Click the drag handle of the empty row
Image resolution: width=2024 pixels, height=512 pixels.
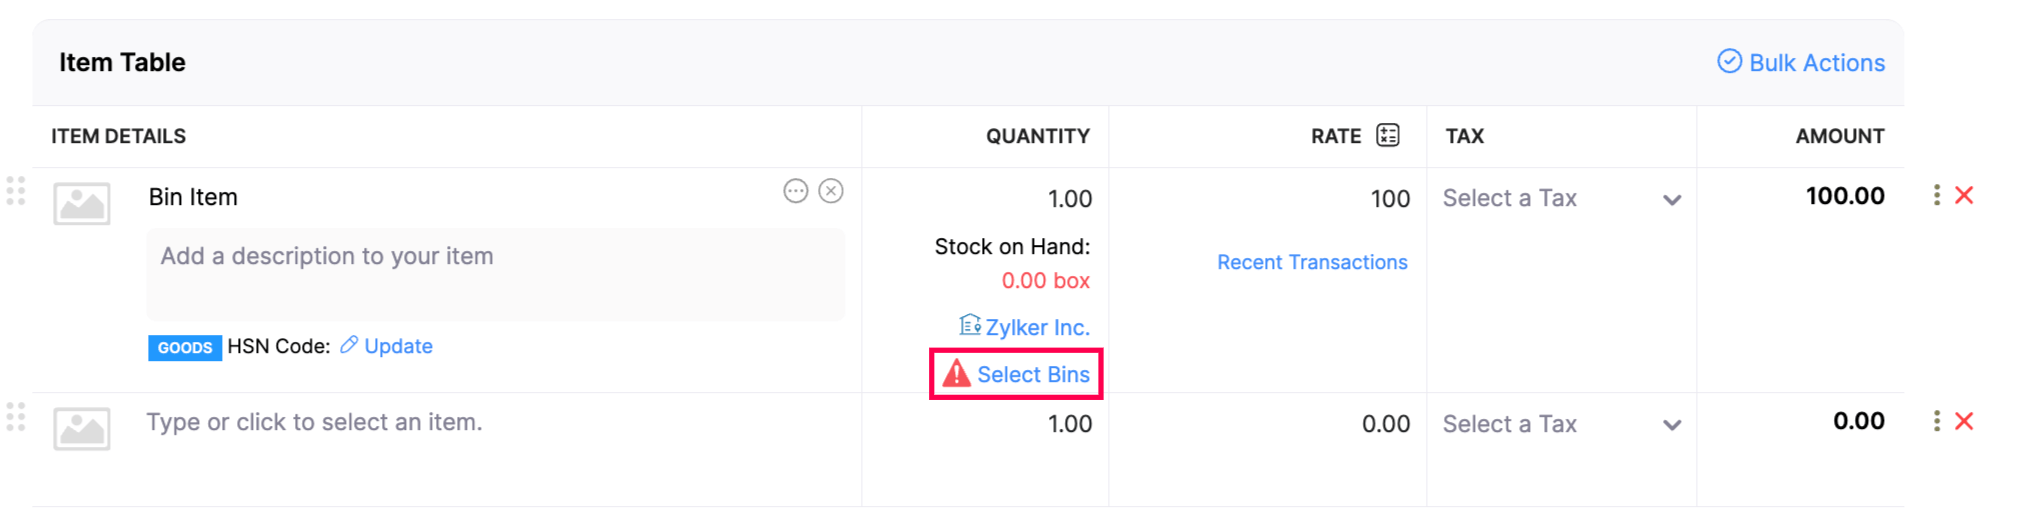[16, 417]
